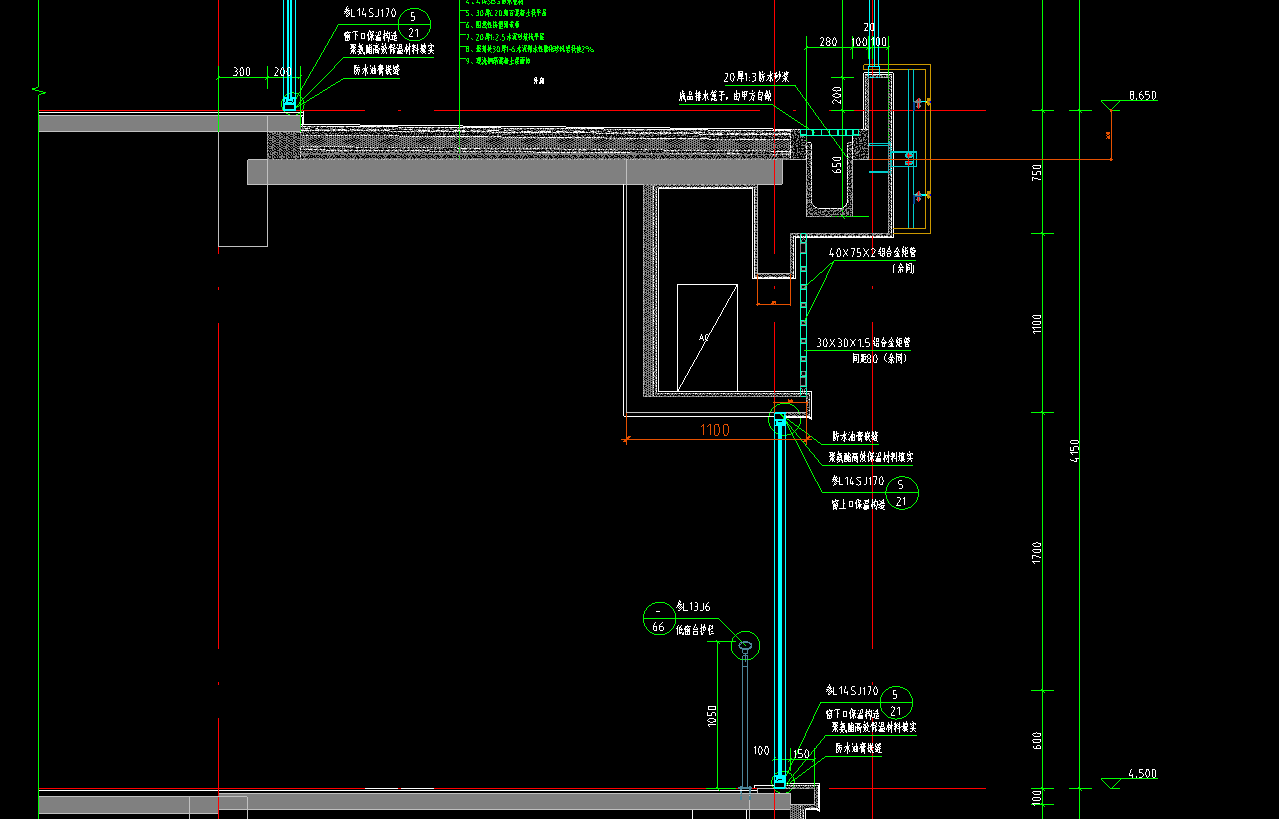Click the 650 gutter depth dimension
Image resolution: width=1279 pixels, height=819 pixels.
pyautogui.click(x=837, y=165)
